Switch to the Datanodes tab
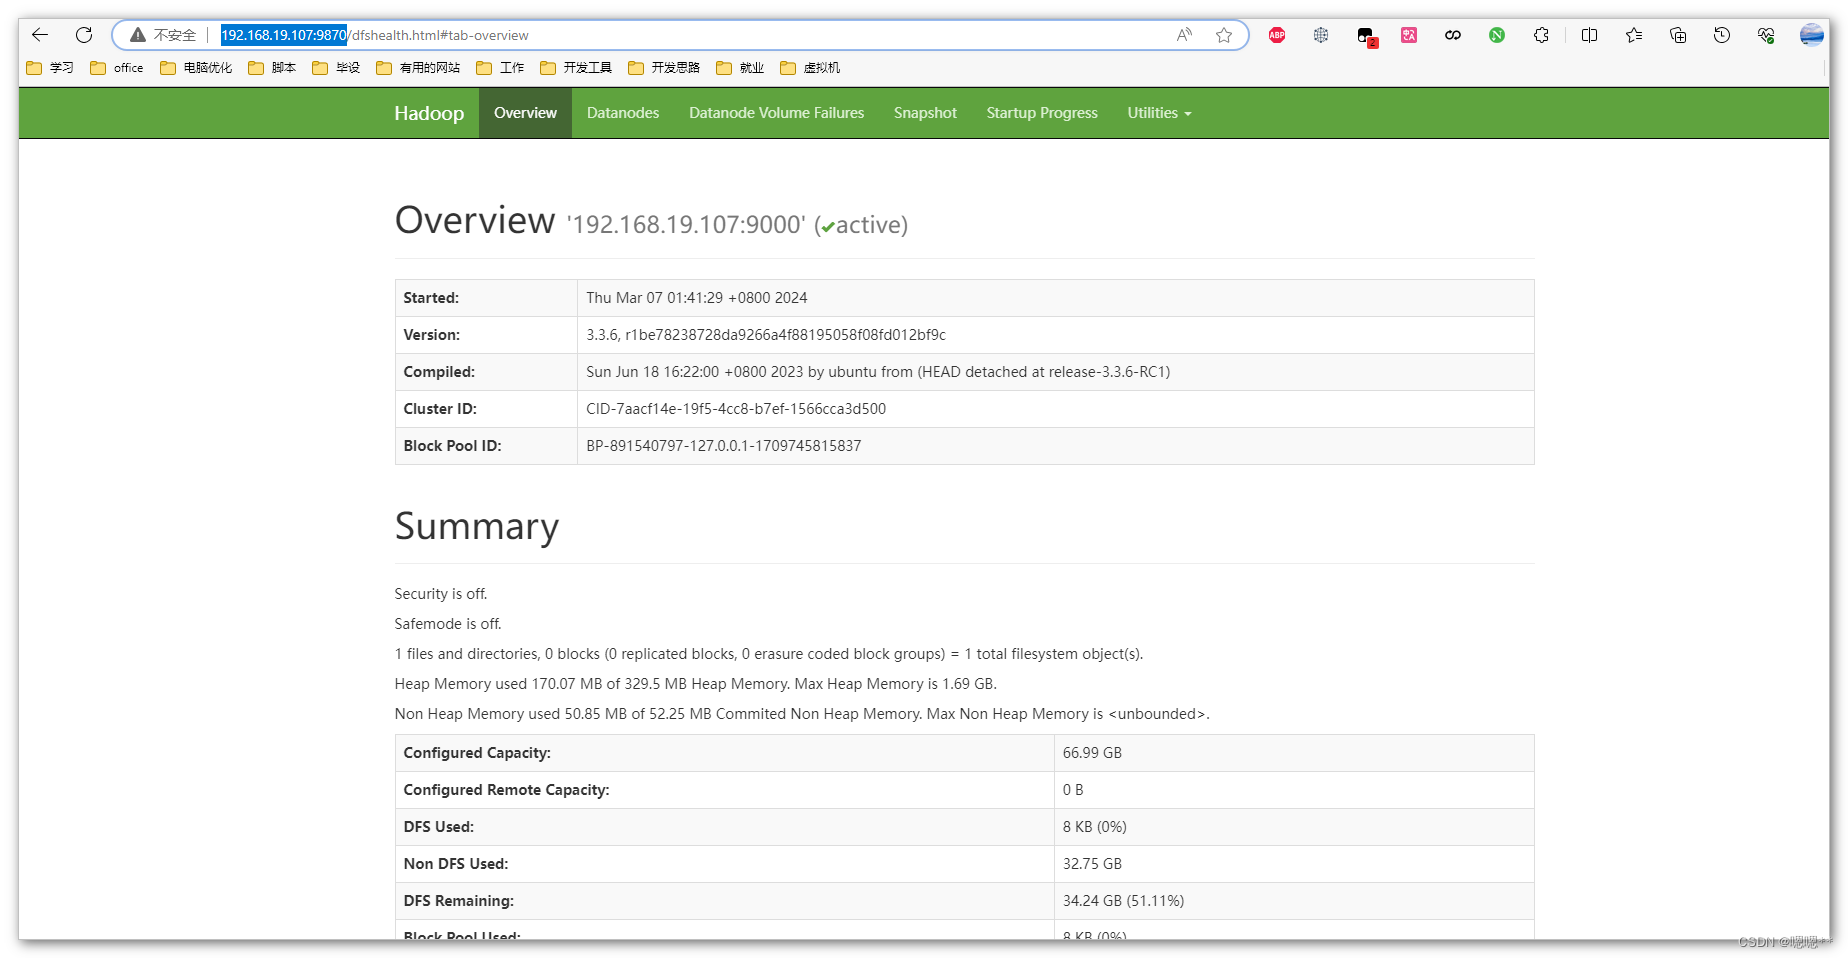The image size is (1848, 958). point(623,113)
